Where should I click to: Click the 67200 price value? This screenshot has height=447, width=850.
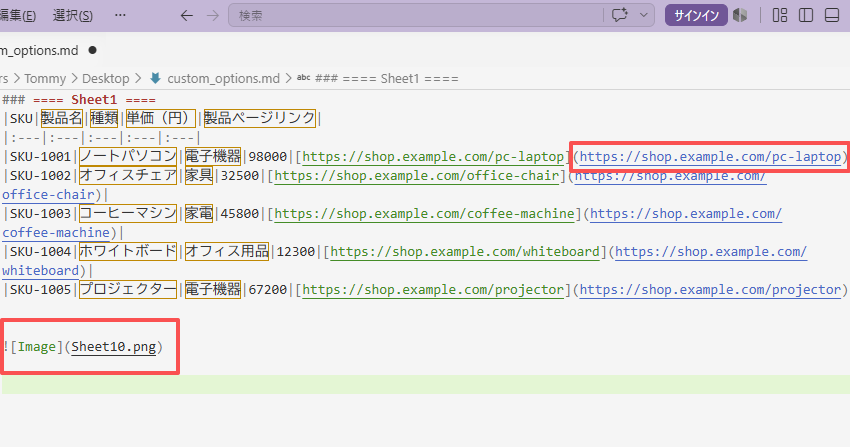(x=268, y=289)
